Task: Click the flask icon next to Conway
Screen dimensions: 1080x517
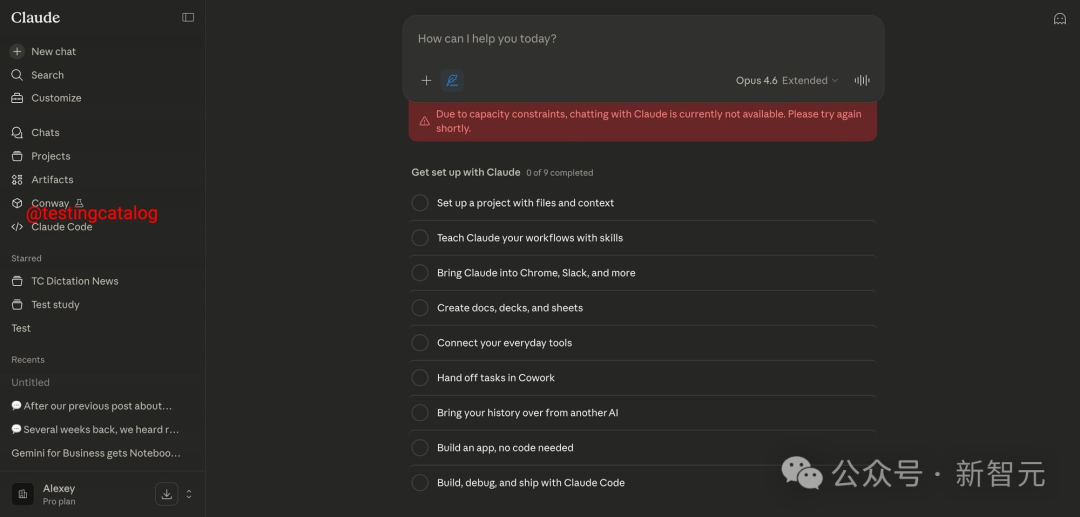Action: pyautogui.click(x=79, y=203)
